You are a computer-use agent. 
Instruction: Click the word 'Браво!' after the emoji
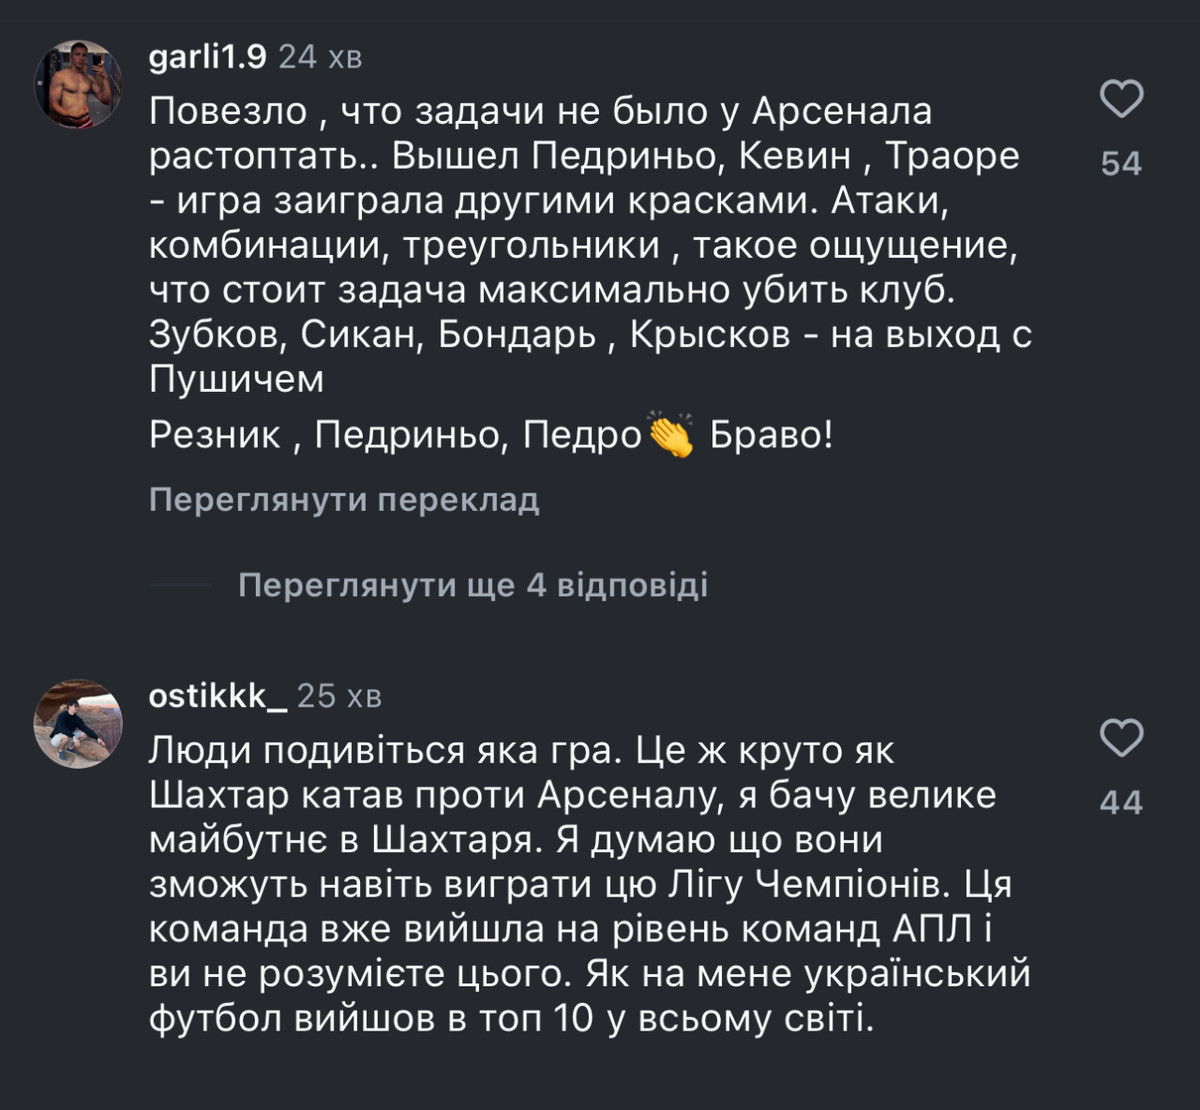pyautogui.click(x=770, y=436)
